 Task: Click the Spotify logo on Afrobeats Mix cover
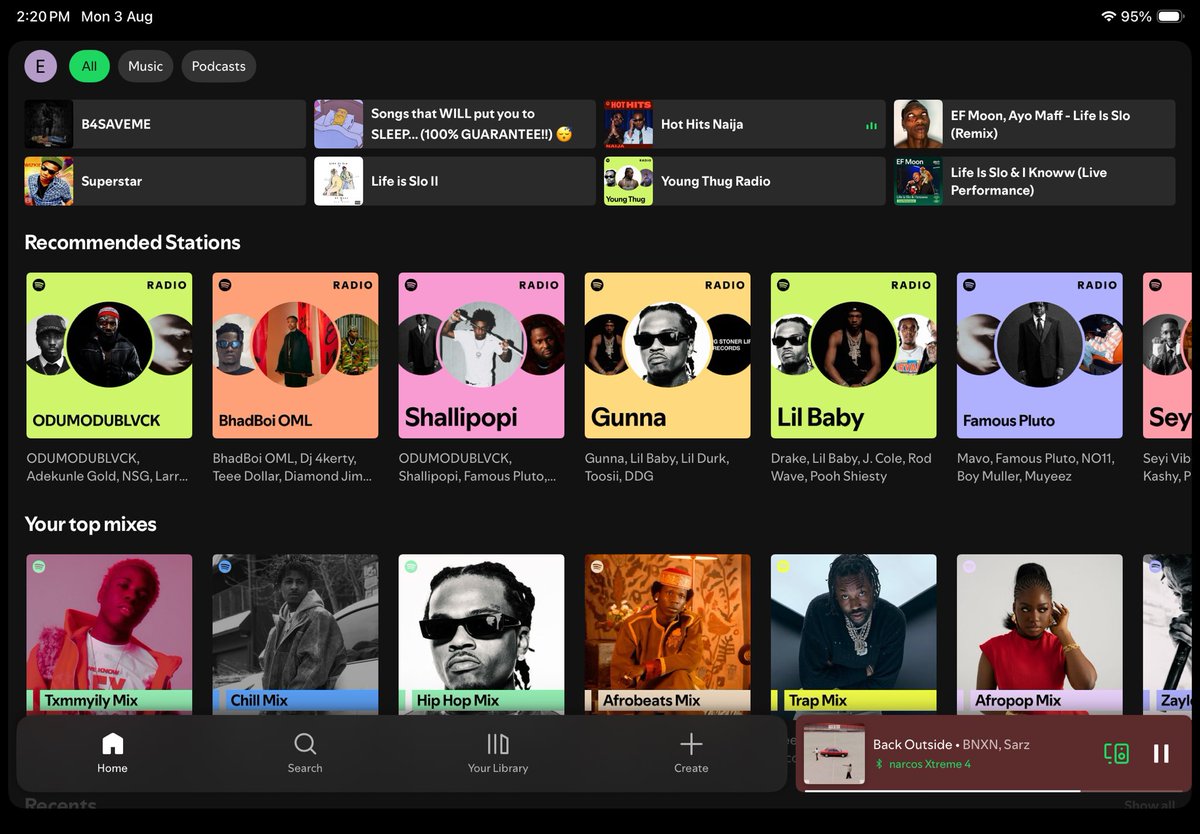(x=597, y=567)
